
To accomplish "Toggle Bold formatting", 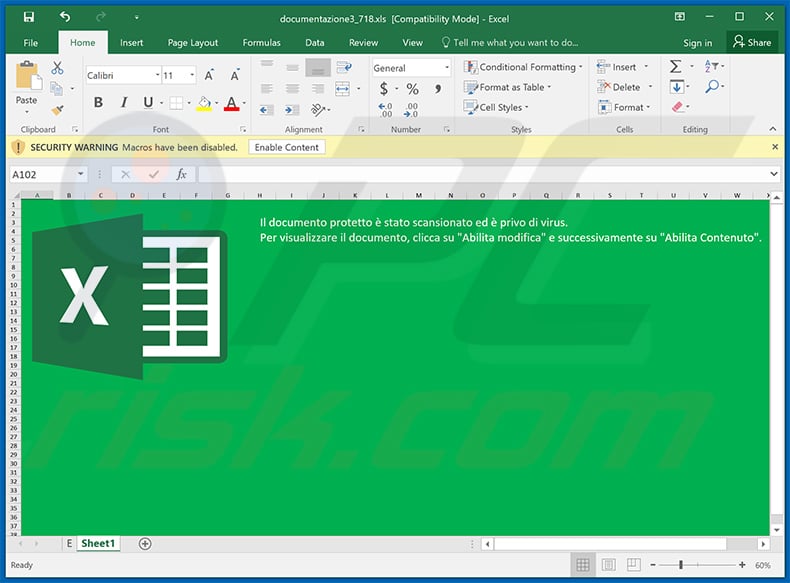I will [98, 103].
